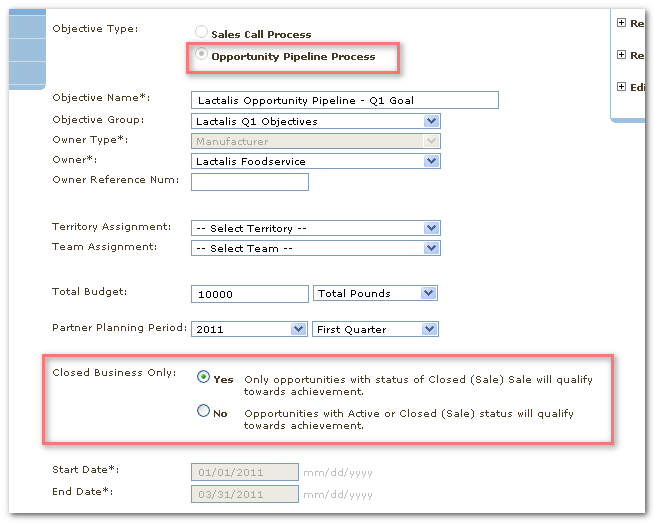Click the End Date field
Image resolution: width=655 pixels, height=523 pixels.
[x=244, y=493]
